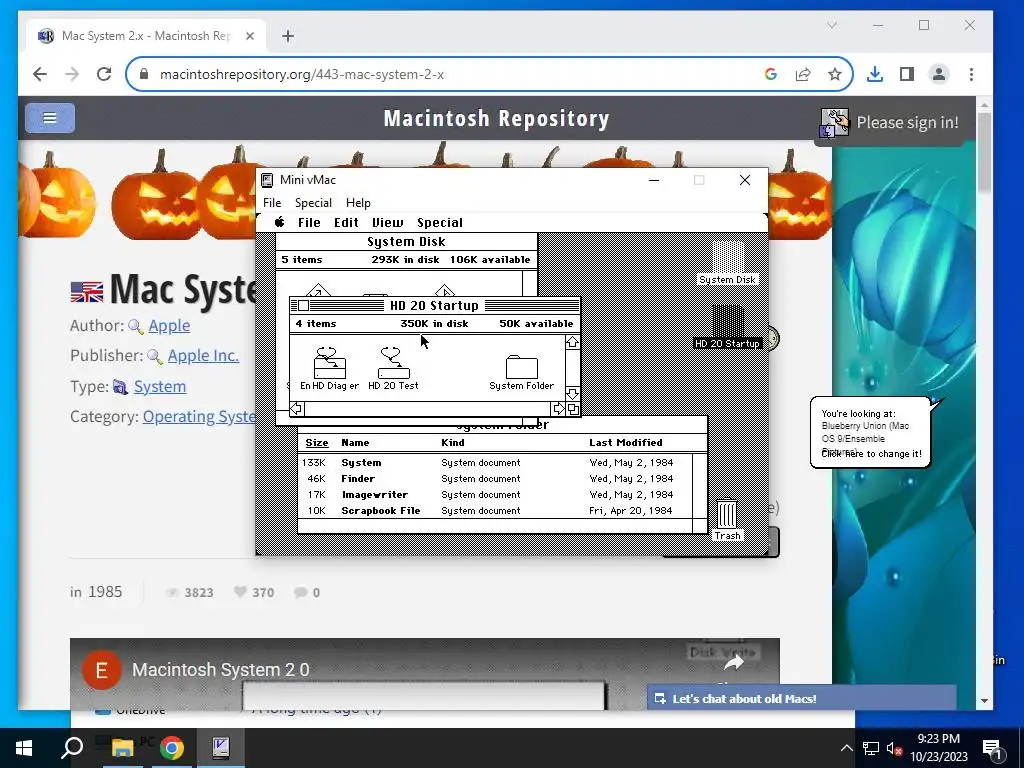
Task: Open the emulated Mac View menu
Action: [x=387, y=223]
